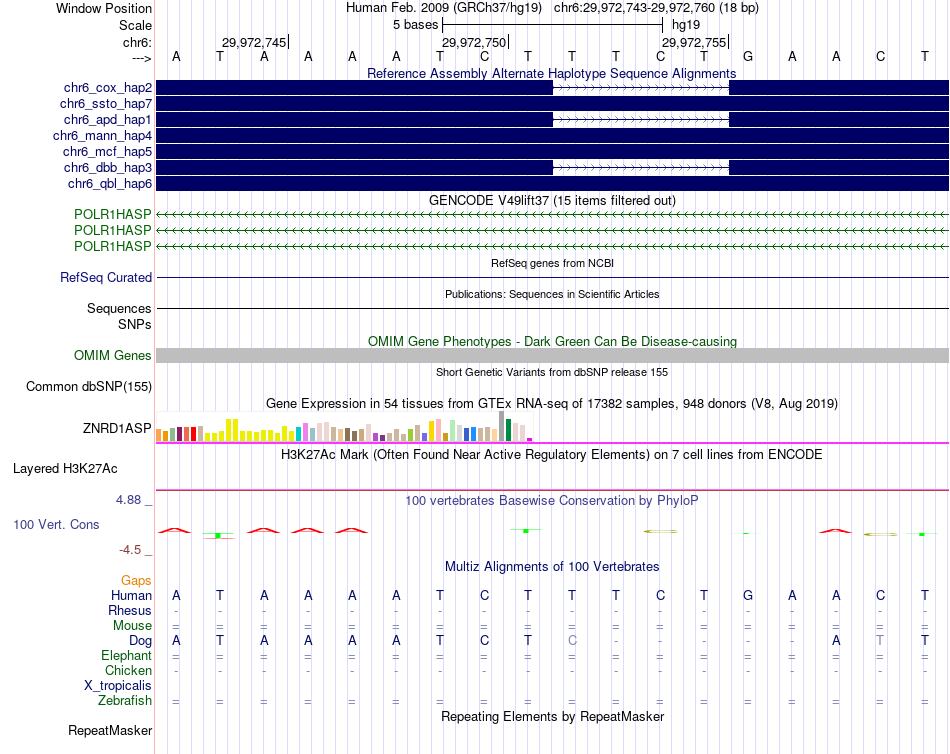Click the chr6_ssto_hap7 alignment bar
The width and height of the screenshot is (950, 754).
[552, 104]
